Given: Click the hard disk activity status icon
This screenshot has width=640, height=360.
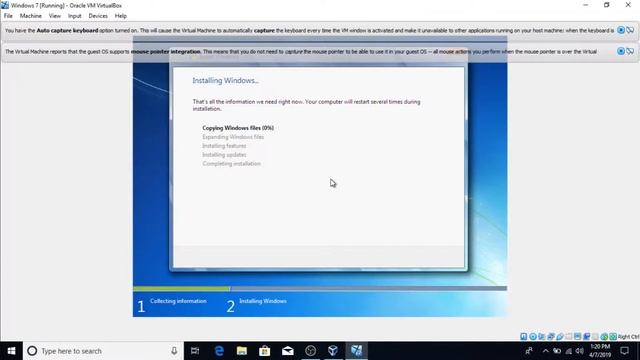Looking at the screenshot, I should click(523, 336).
